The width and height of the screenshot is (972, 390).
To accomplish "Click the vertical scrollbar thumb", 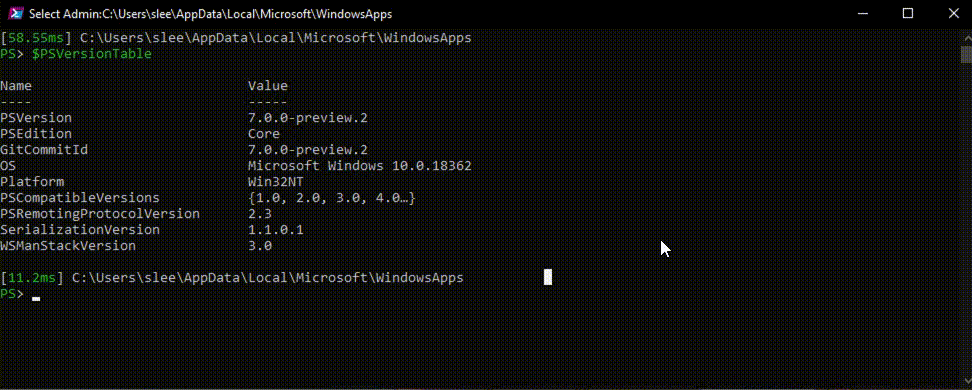I will 966,54.
